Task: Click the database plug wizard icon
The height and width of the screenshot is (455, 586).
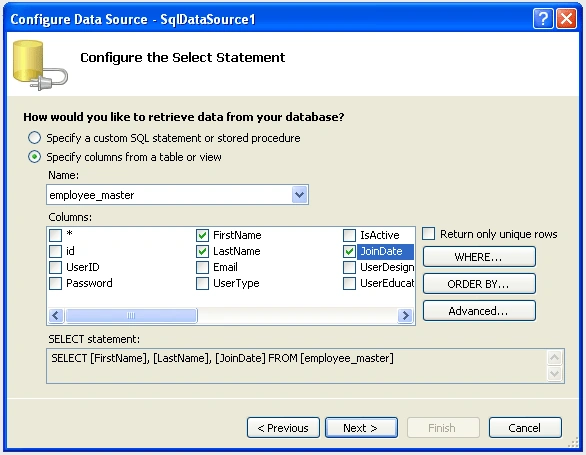Action: pyautogui.click(x=40, y=65)
